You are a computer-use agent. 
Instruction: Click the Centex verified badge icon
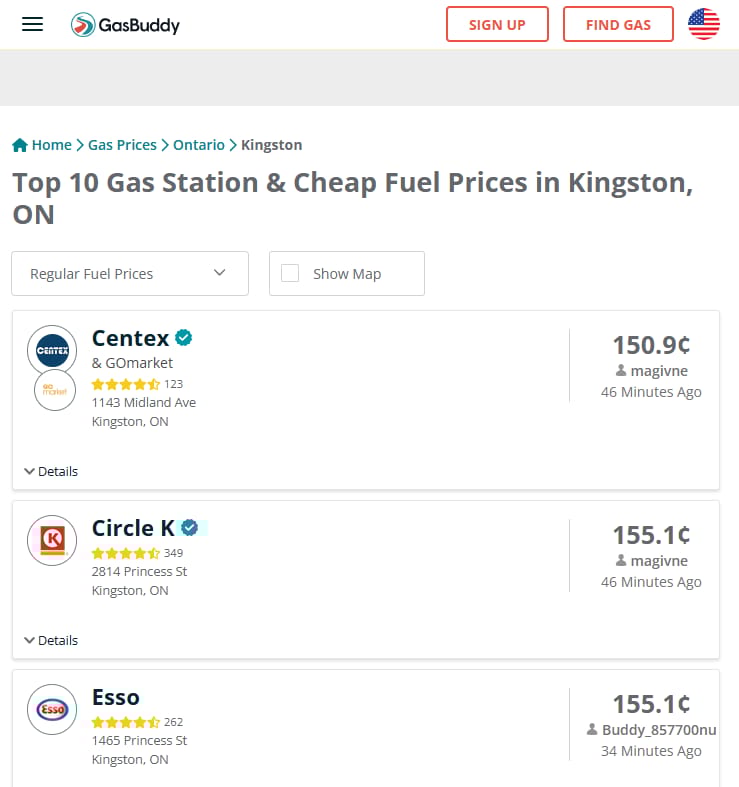coord(184,338)
